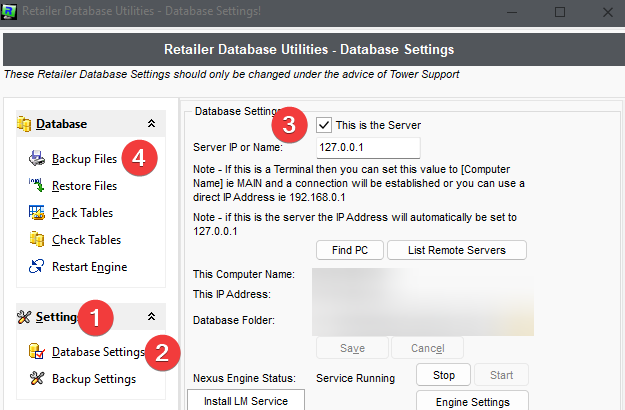Click the Restore Files icon
625x410 pixels.
pyautogui.click(x=37, y=185)
